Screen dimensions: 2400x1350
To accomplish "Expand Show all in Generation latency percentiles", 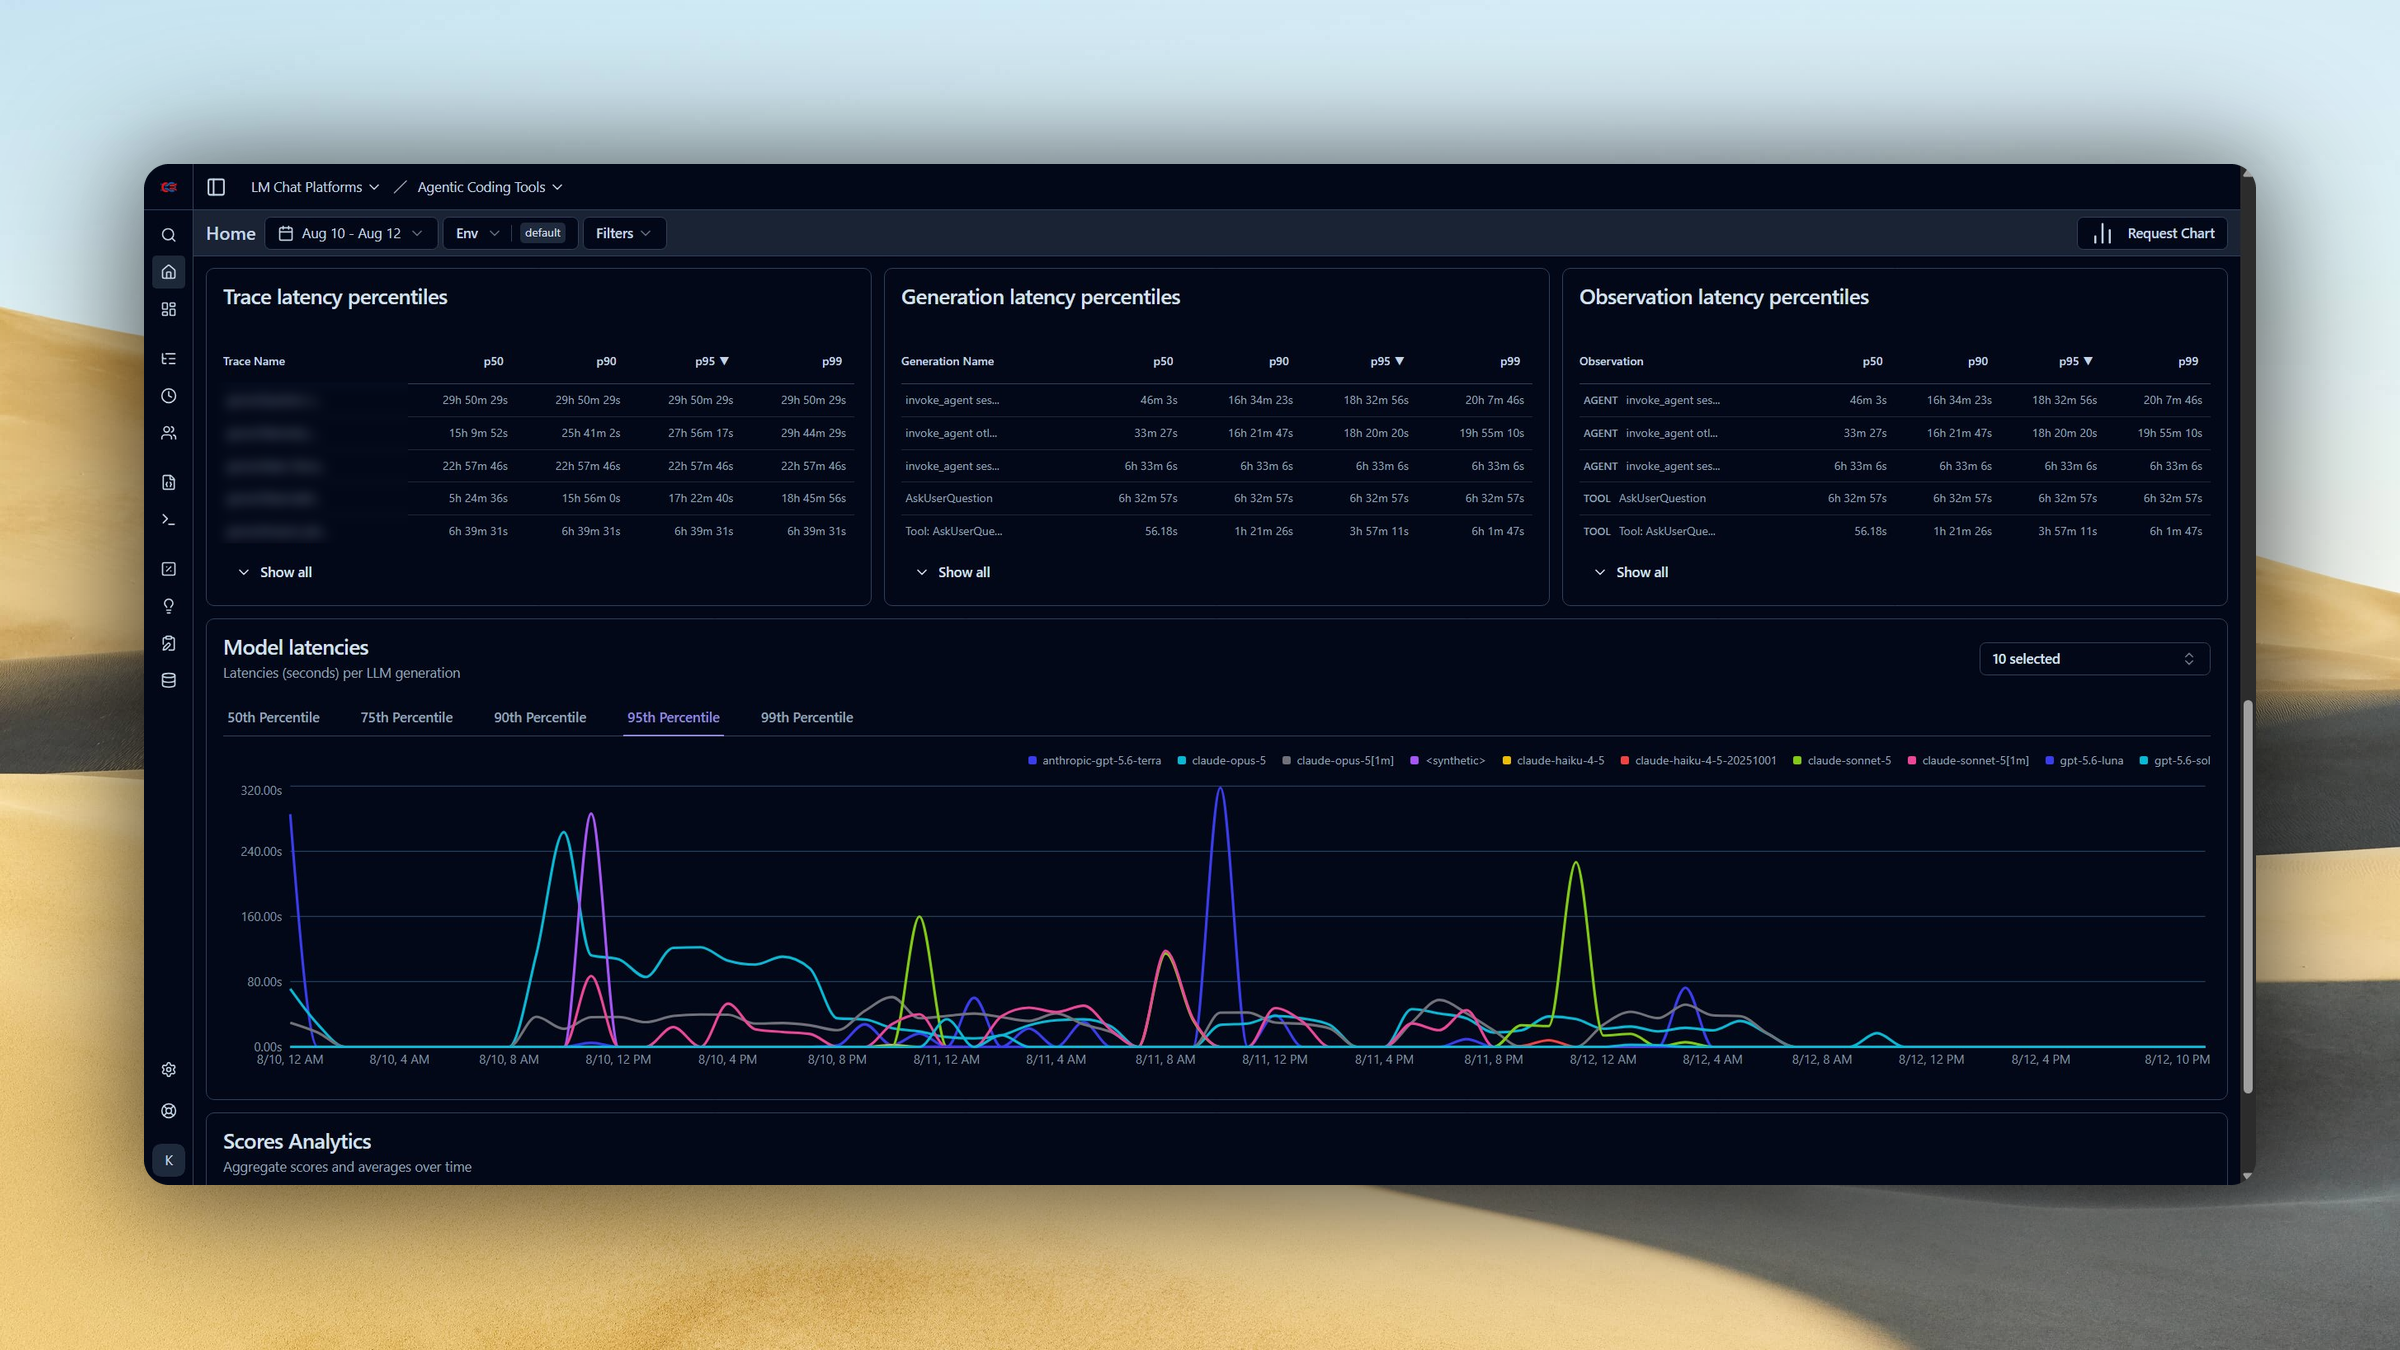I will click(x=953, y=572).
